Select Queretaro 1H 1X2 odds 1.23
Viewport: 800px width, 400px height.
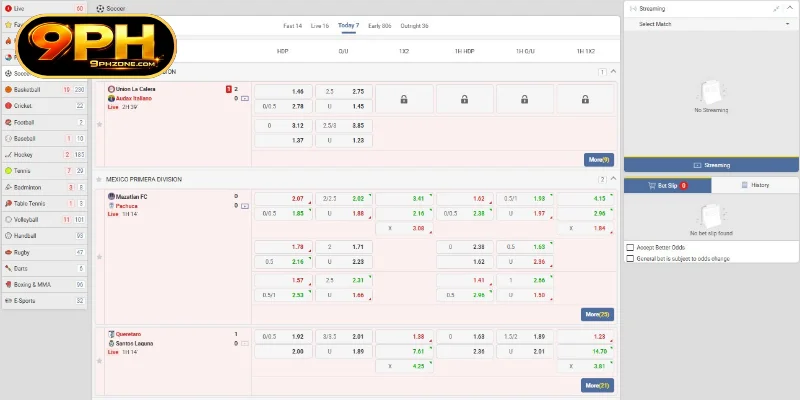pos(585,337)
